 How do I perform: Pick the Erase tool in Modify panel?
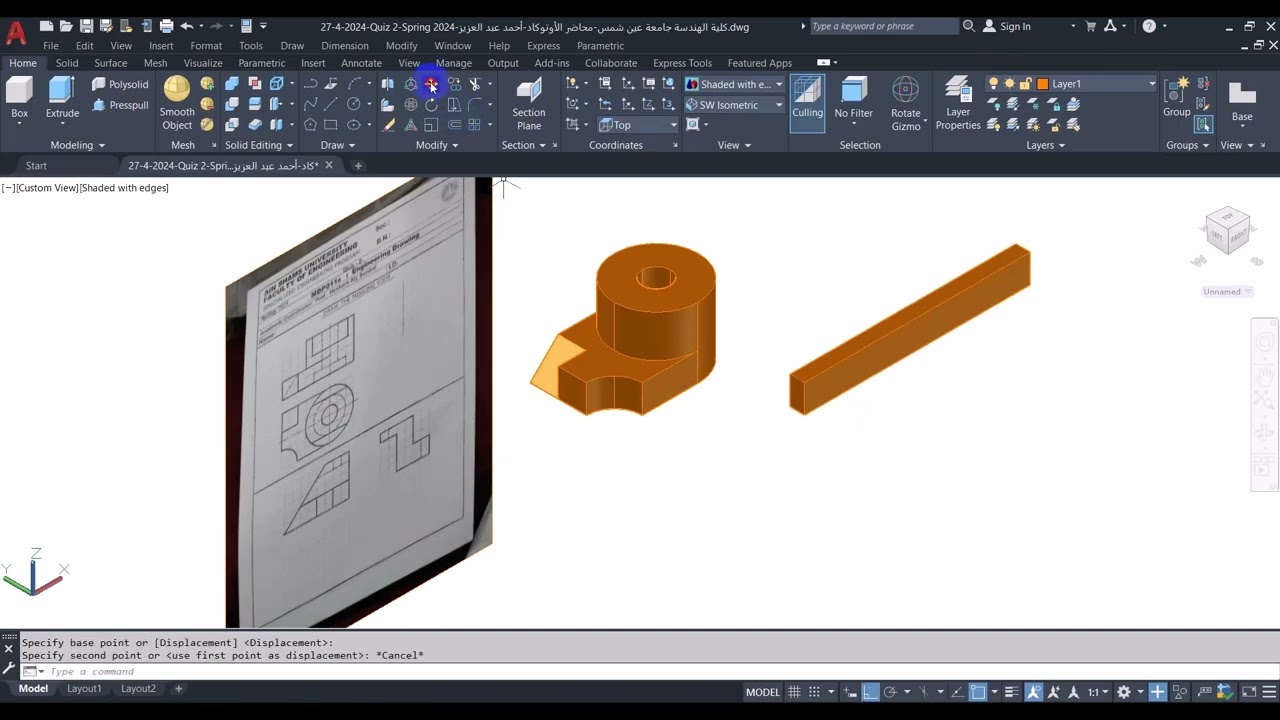387,125
